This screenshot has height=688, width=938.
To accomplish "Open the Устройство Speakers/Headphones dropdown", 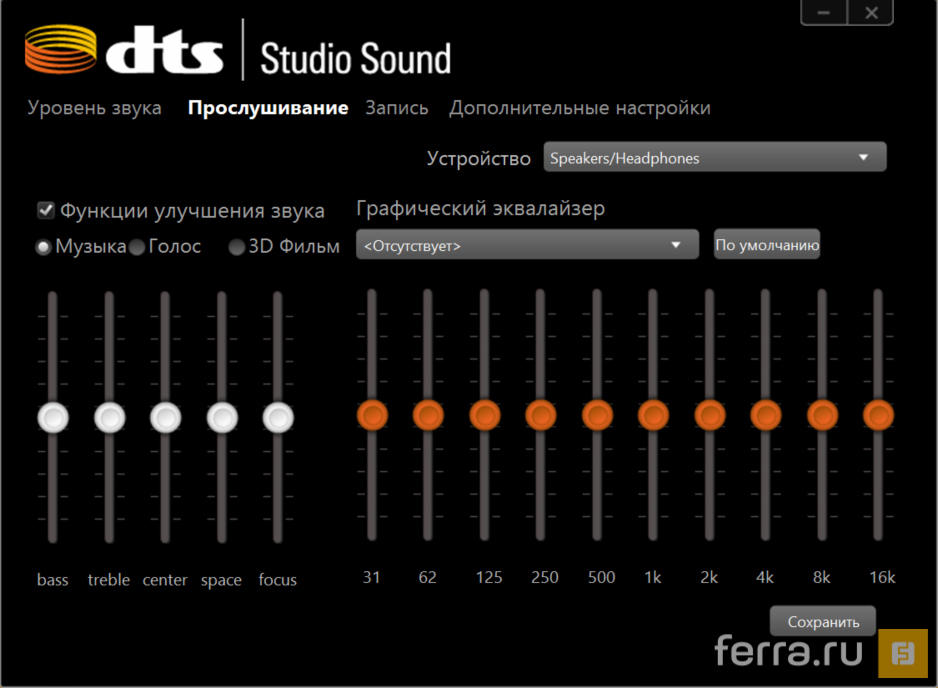I will point(715,157).
